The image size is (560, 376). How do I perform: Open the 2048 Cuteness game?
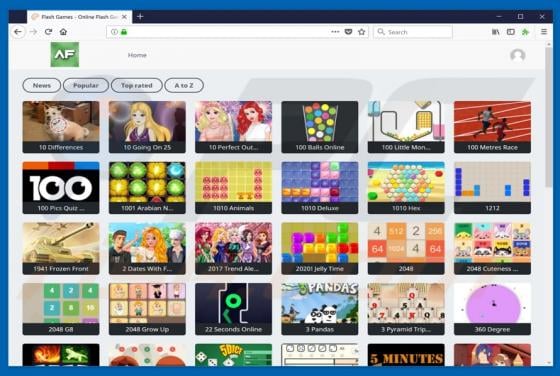(x=492, y=248)
